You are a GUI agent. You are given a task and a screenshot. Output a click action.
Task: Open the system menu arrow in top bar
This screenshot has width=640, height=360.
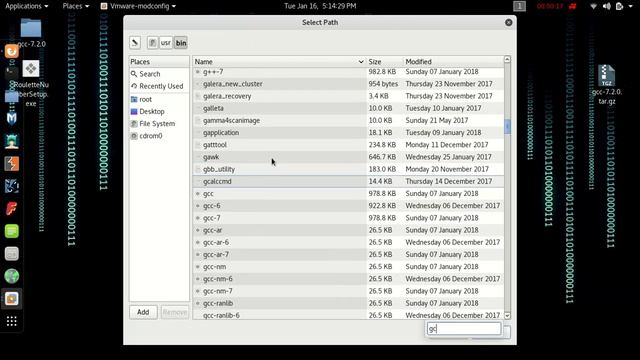tap(631, 6)
